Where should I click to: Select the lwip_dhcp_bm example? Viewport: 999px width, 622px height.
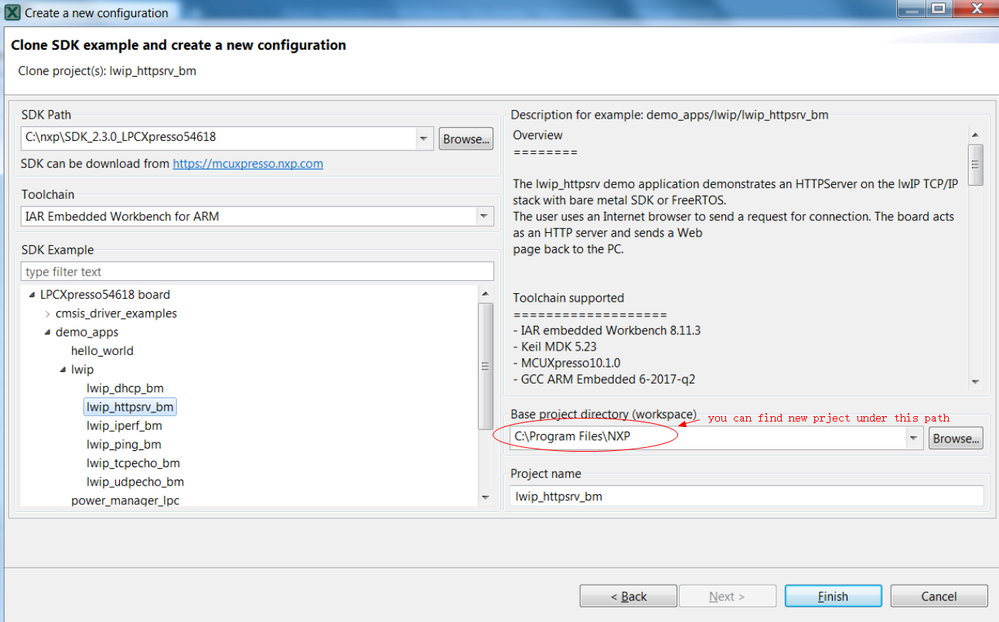pos(125,388)
